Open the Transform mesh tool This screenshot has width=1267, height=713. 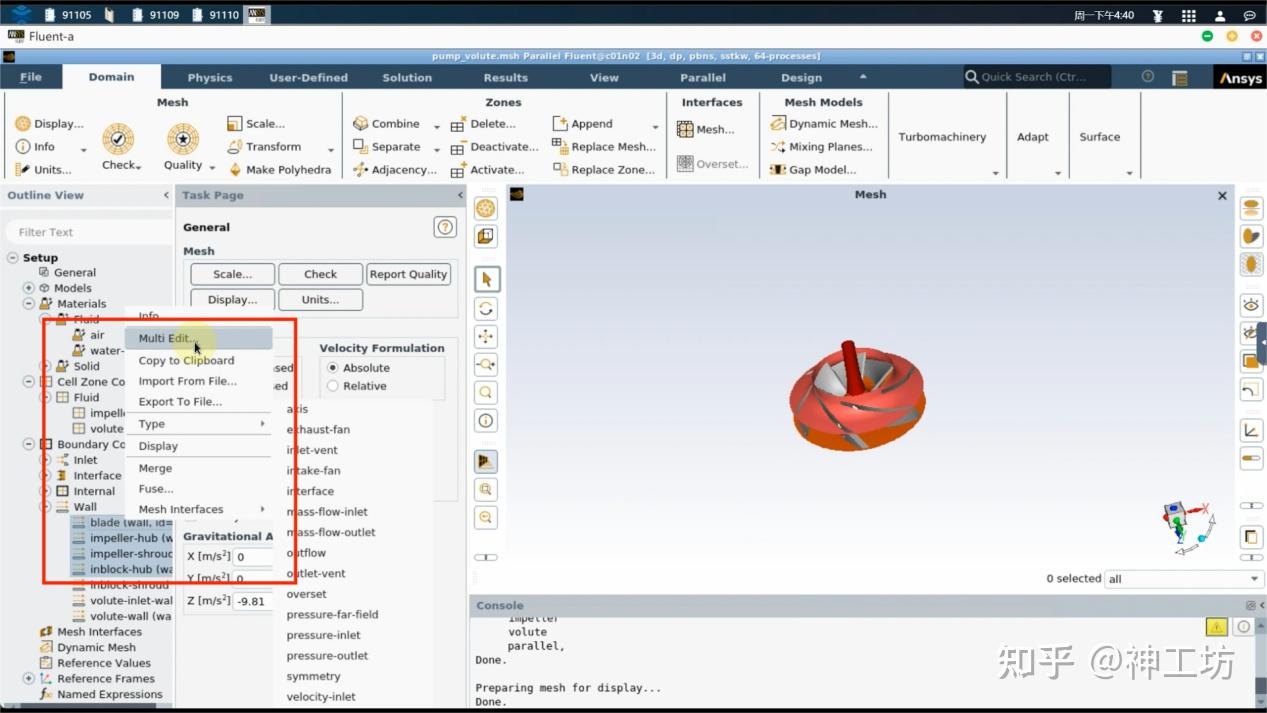(264, 147)
